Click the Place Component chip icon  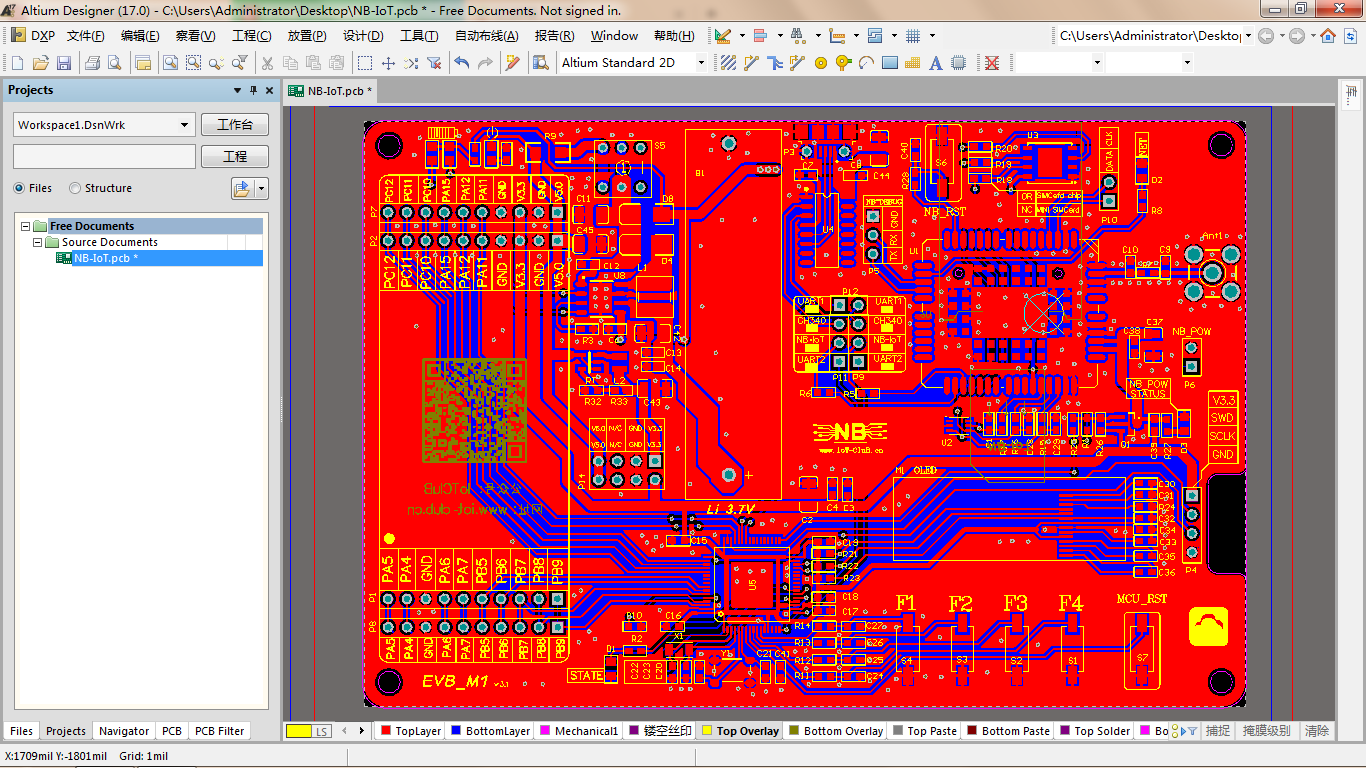point(959,63)
